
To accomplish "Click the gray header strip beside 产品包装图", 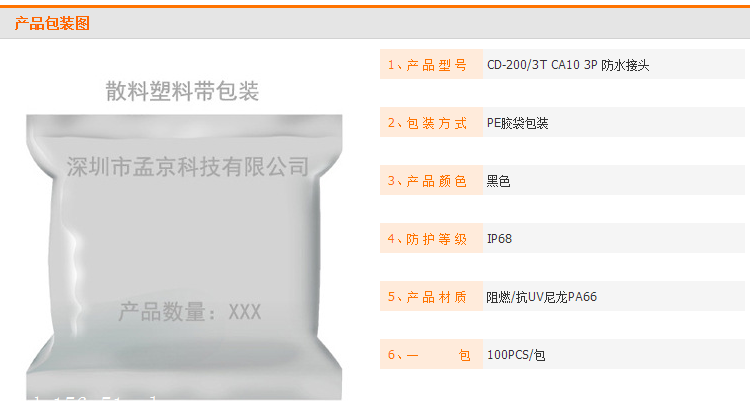I will coord(420,23).
